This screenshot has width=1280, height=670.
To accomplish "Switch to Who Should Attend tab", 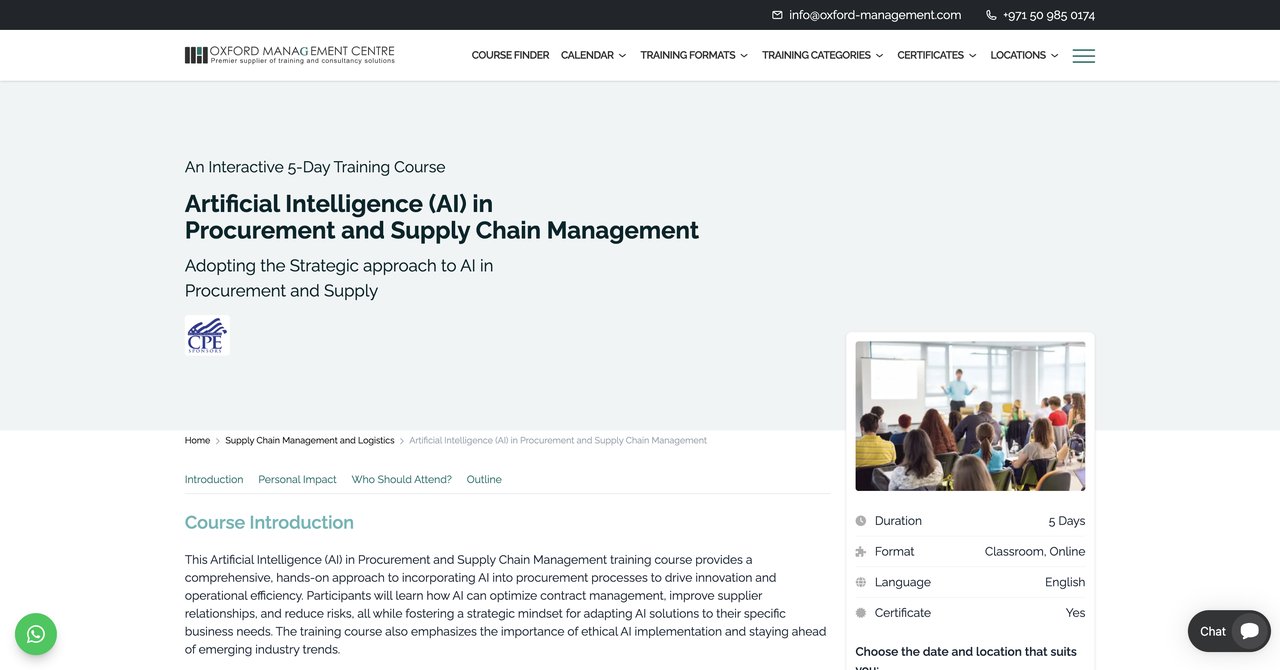I will pyautogui.click(x=401, y=480).
